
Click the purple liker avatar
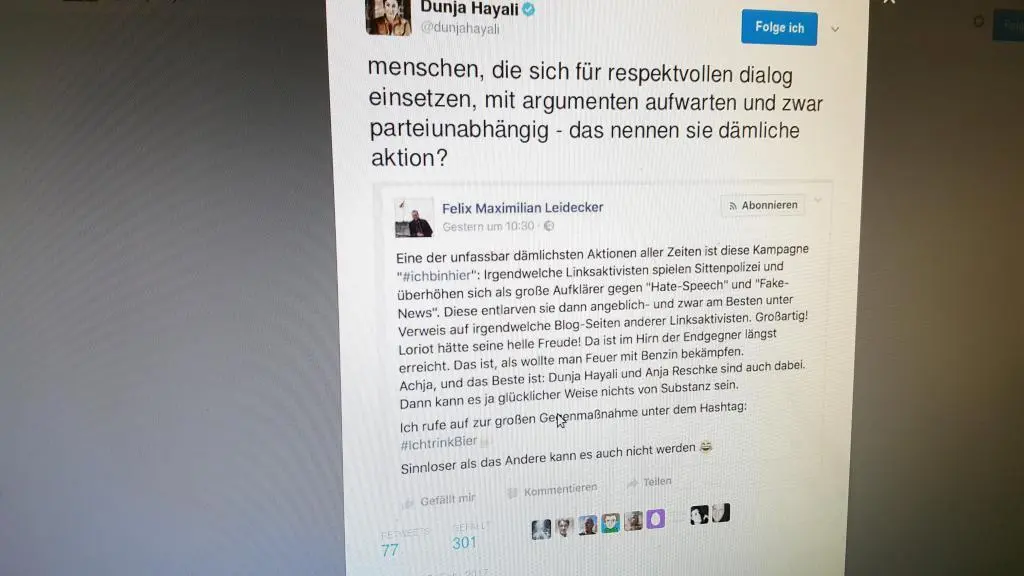tap(656, 519)
